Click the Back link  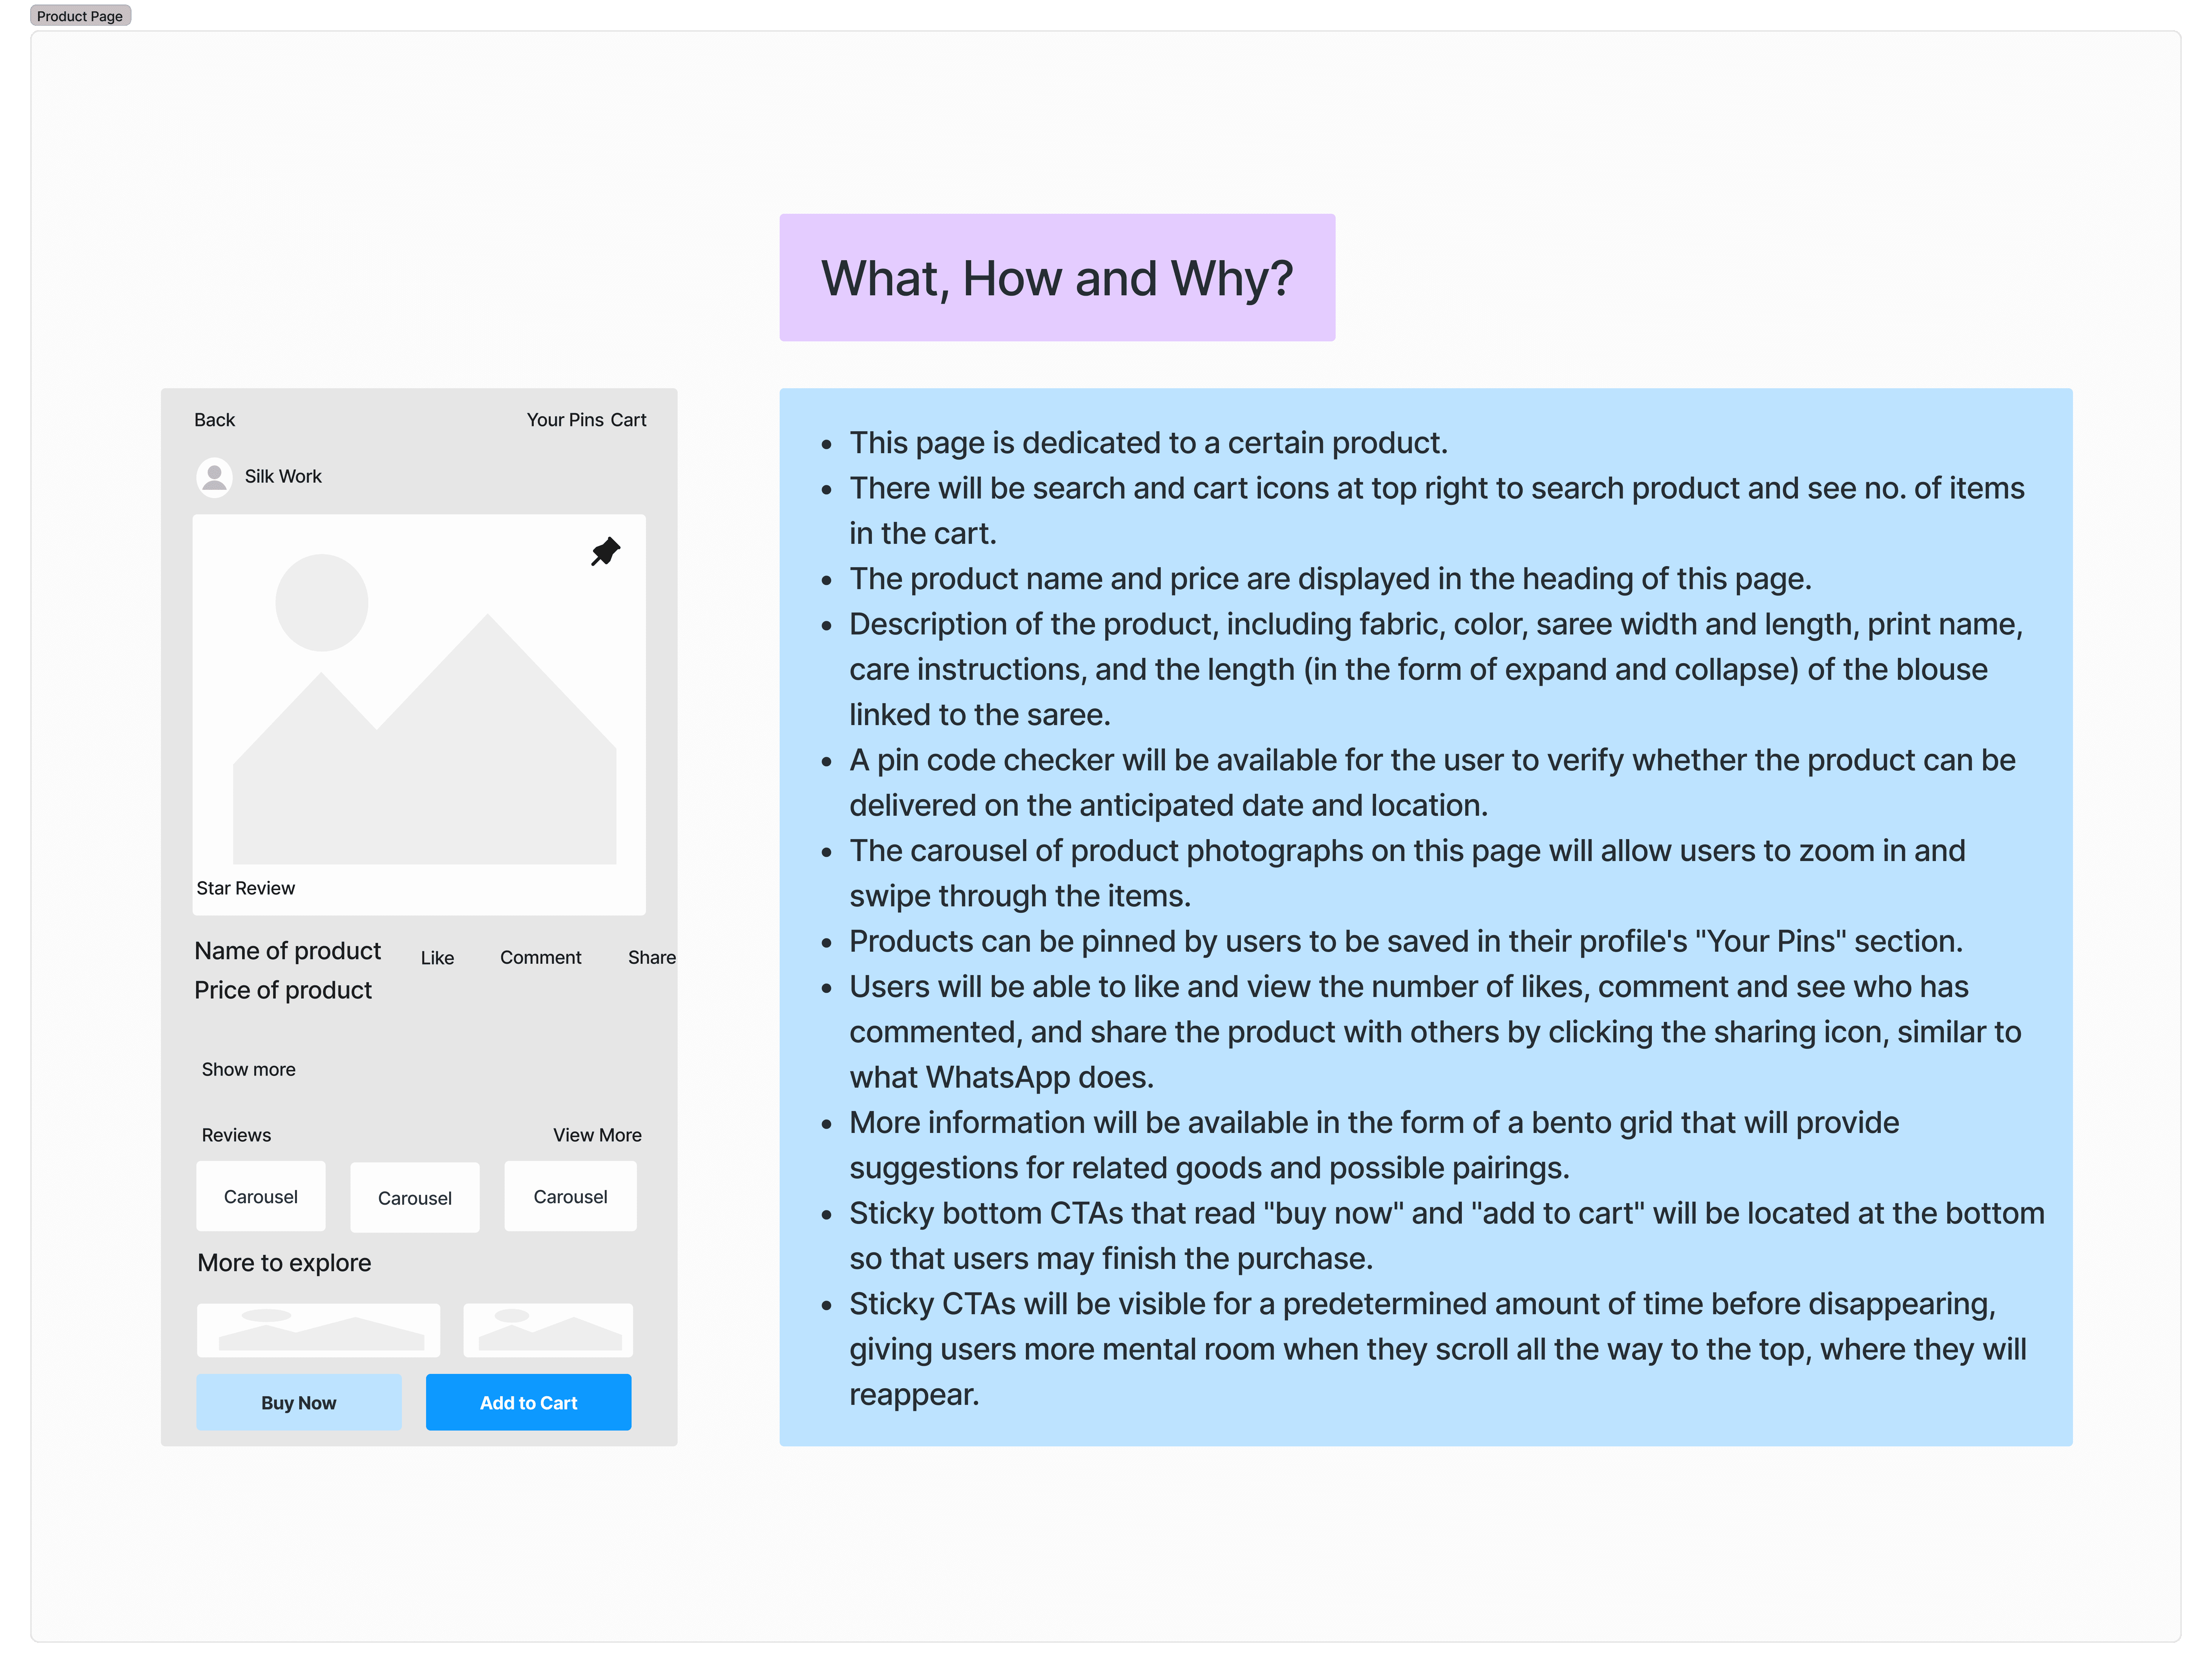coord(214,420)
